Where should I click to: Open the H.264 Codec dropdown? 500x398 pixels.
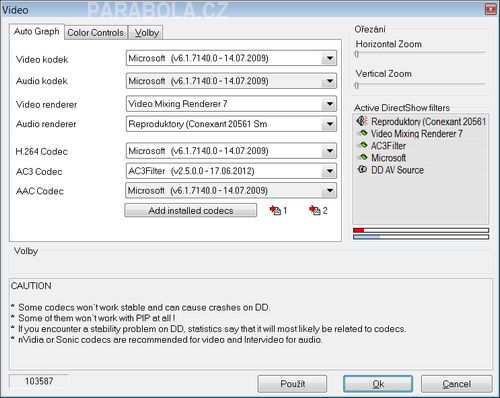click(x=231, y=151)
